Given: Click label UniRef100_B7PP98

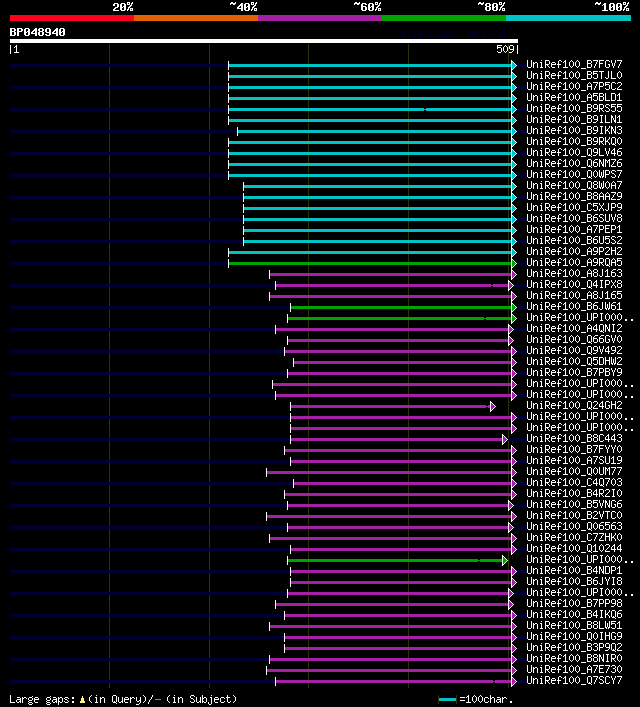Looking at the screenshot, I should tap(574, 603).
